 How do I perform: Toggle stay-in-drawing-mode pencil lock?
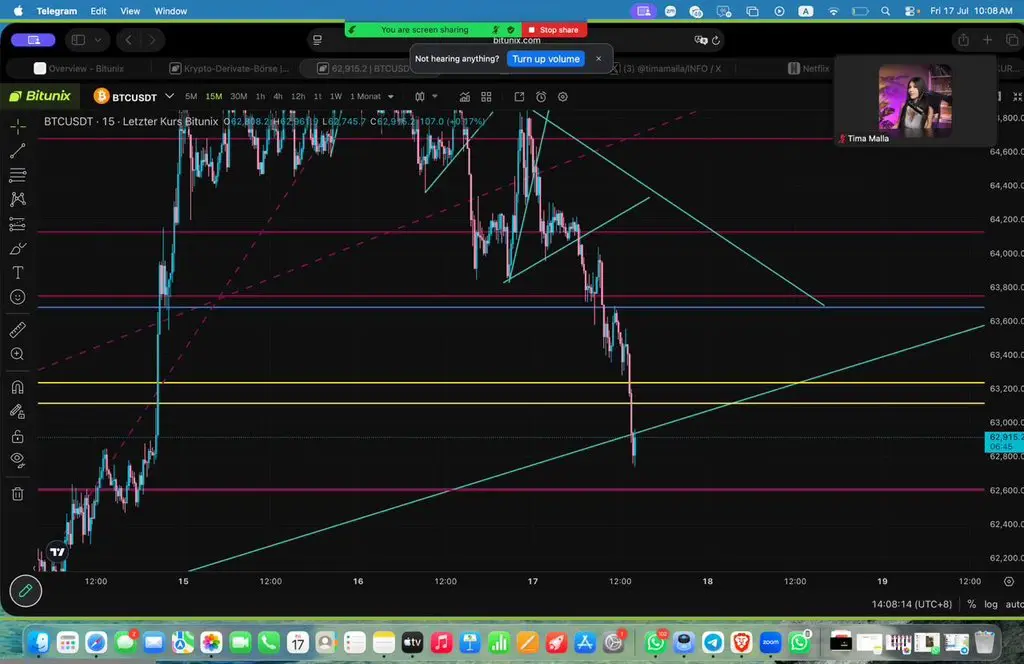point(18,411)
